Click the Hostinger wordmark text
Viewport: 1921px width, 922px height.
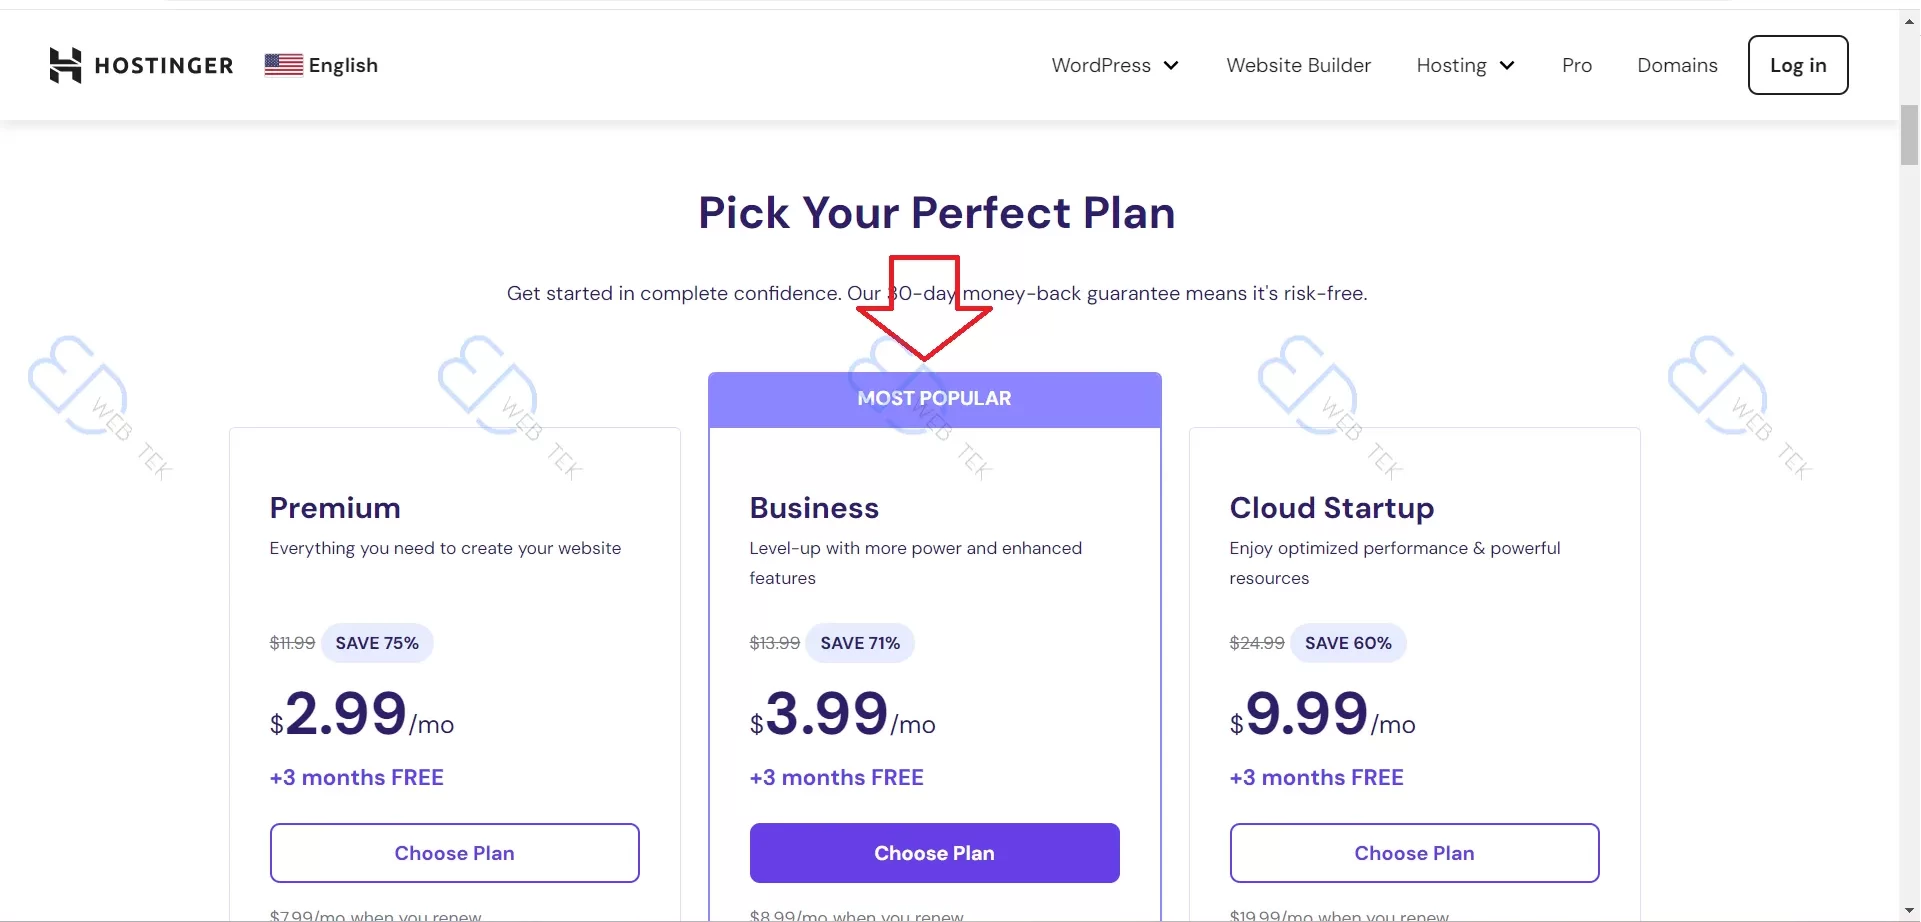click(164, 66)
